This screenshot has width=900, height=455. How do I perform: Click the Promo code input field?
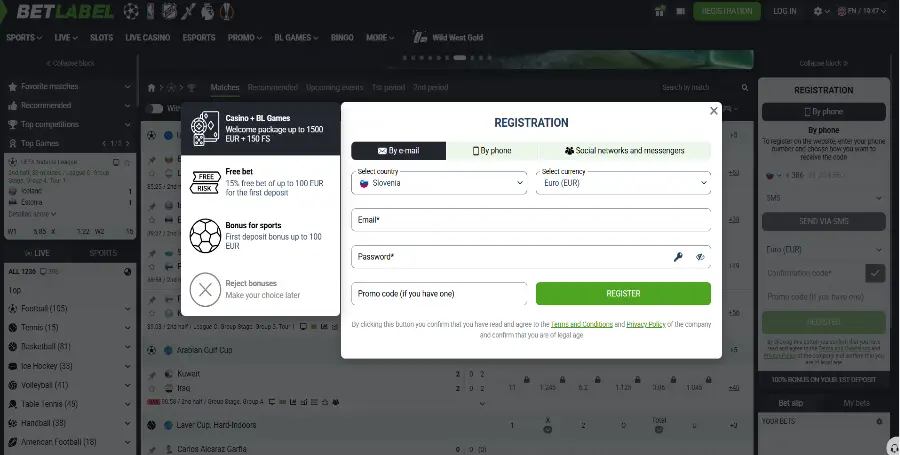(439, 294)
